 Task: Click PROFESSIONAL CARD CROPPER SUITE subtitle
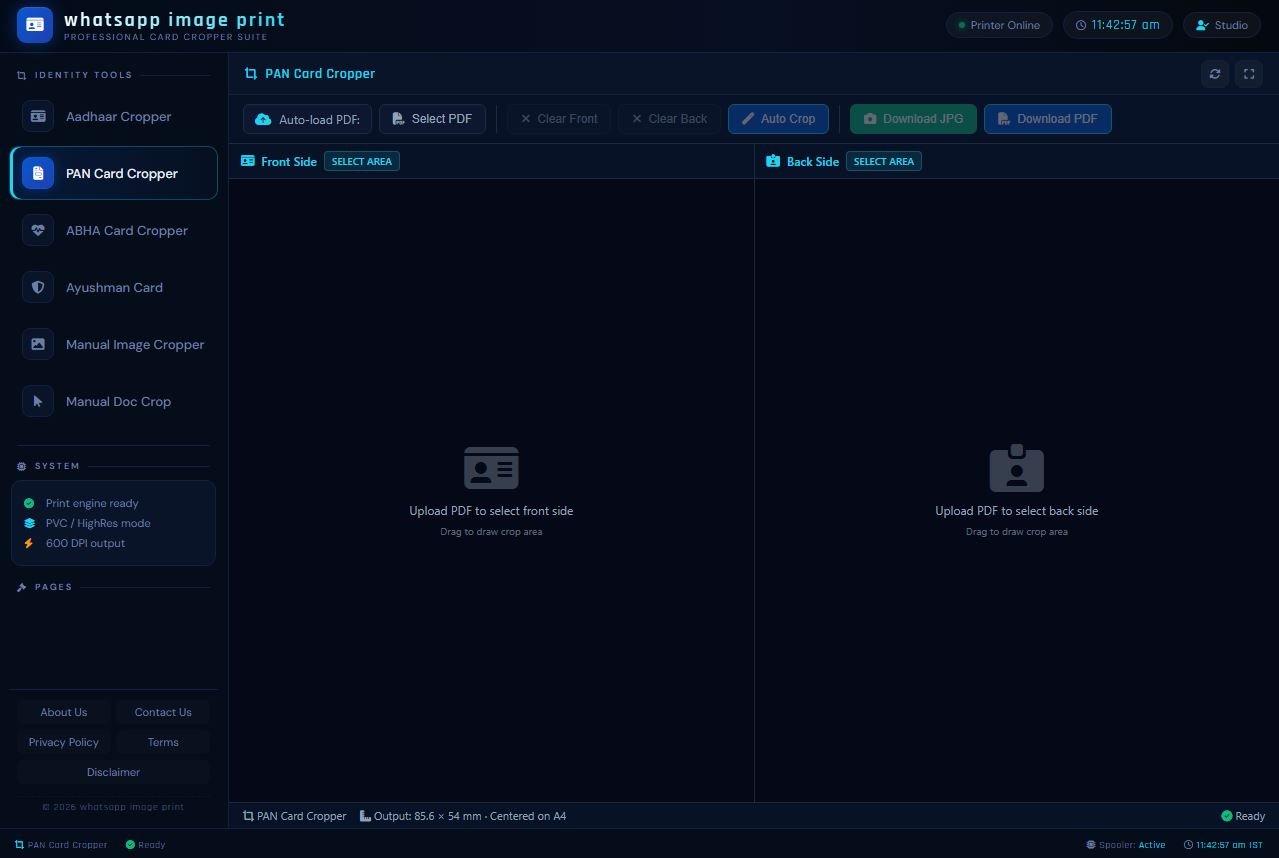point(165,37)
